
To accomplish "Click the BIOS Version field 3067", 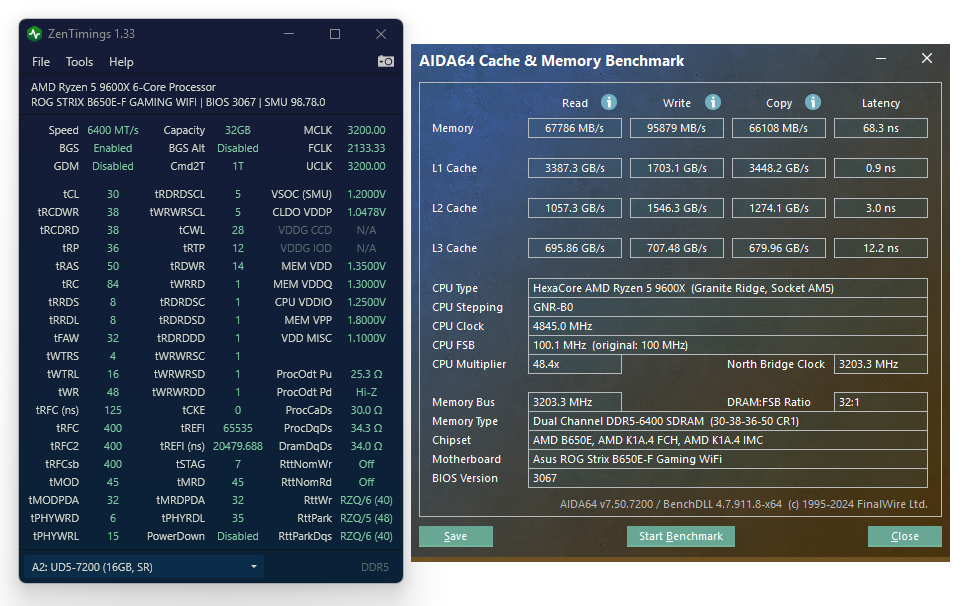I will coord(728,478).
